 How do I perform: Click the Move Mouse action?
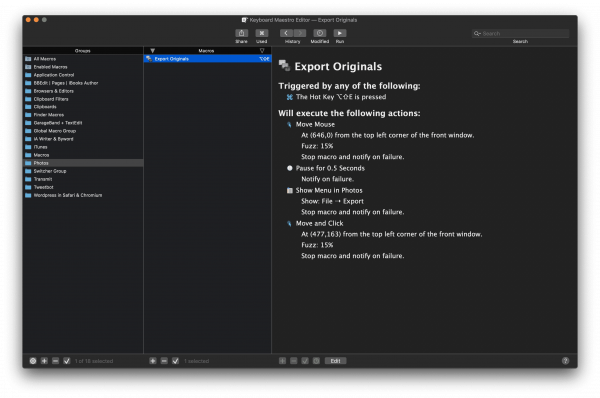[x=315, y=124]
